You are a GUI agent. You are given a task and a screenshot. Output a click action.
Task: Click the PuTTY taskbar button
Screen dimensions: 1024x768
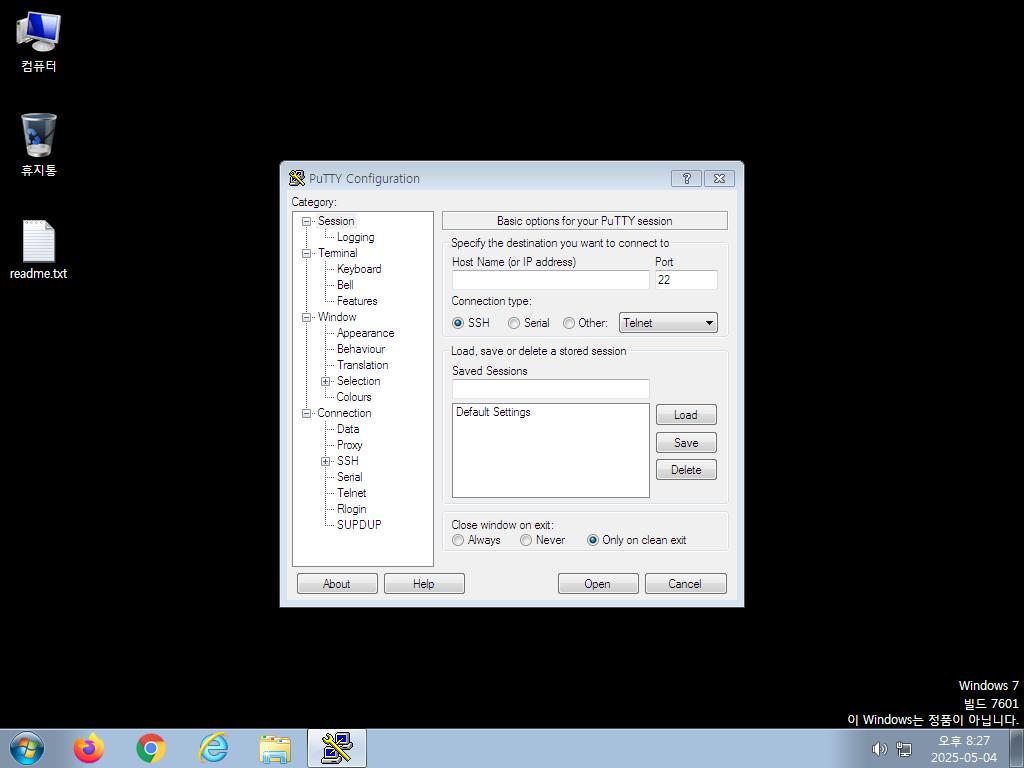(x=337, y=748)
